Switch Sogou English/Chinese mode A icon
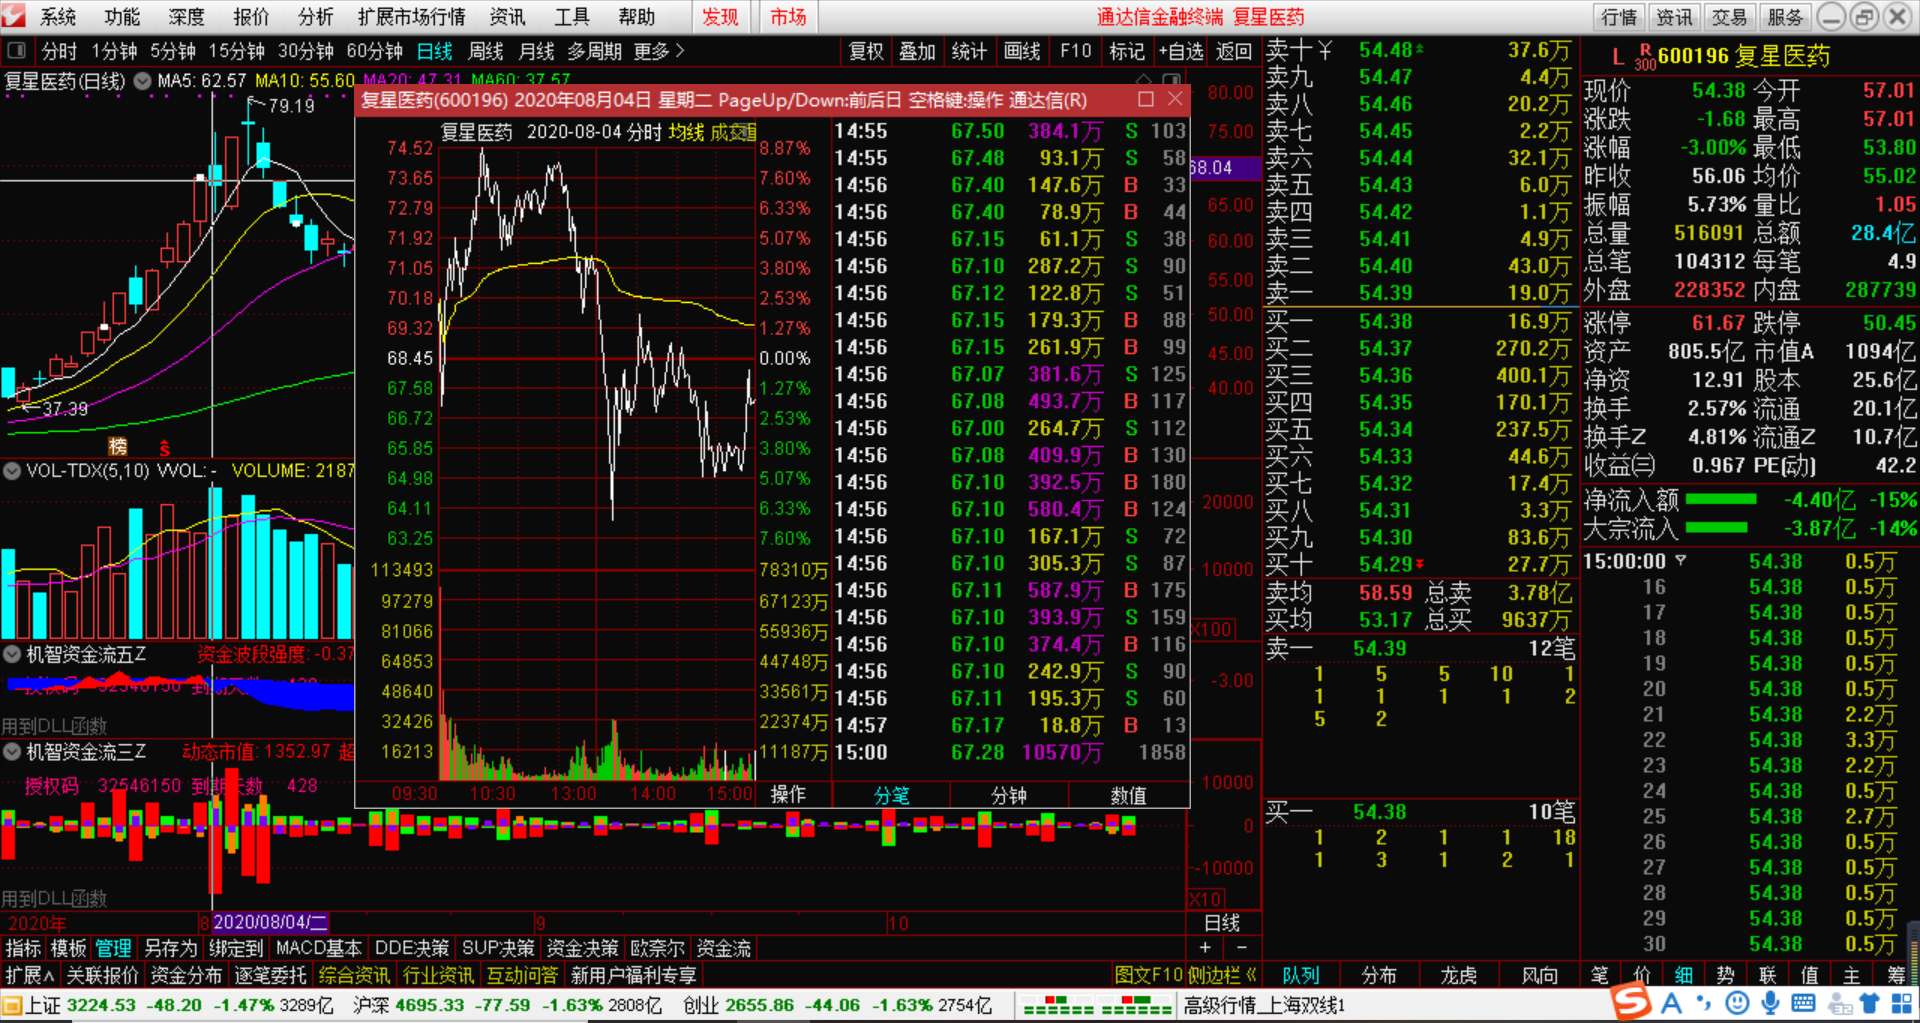Viewport: 1920px width, 1023px height. coord(1671,1003)
